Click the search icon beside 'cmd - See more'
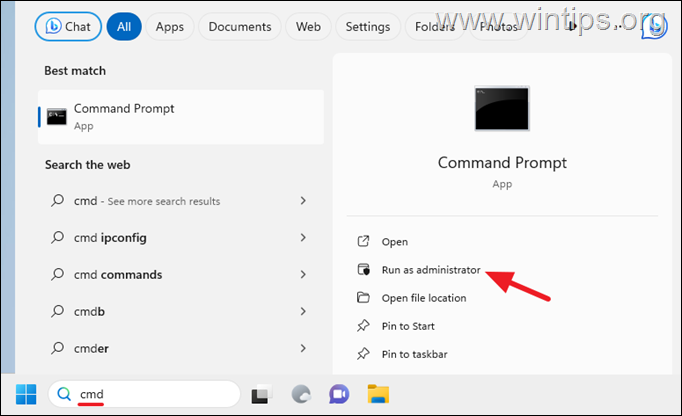This screenshot has height=416, width=682. click(57, 201)
